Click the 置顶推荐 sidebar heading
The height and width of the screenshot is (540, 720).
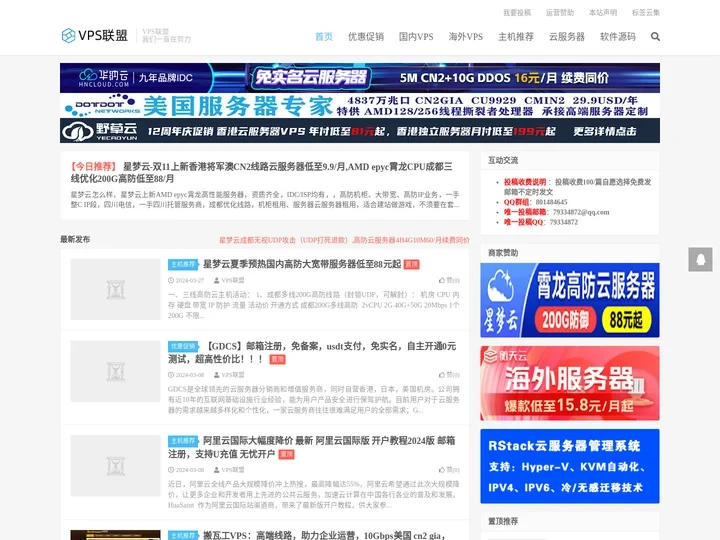point(503,521)
